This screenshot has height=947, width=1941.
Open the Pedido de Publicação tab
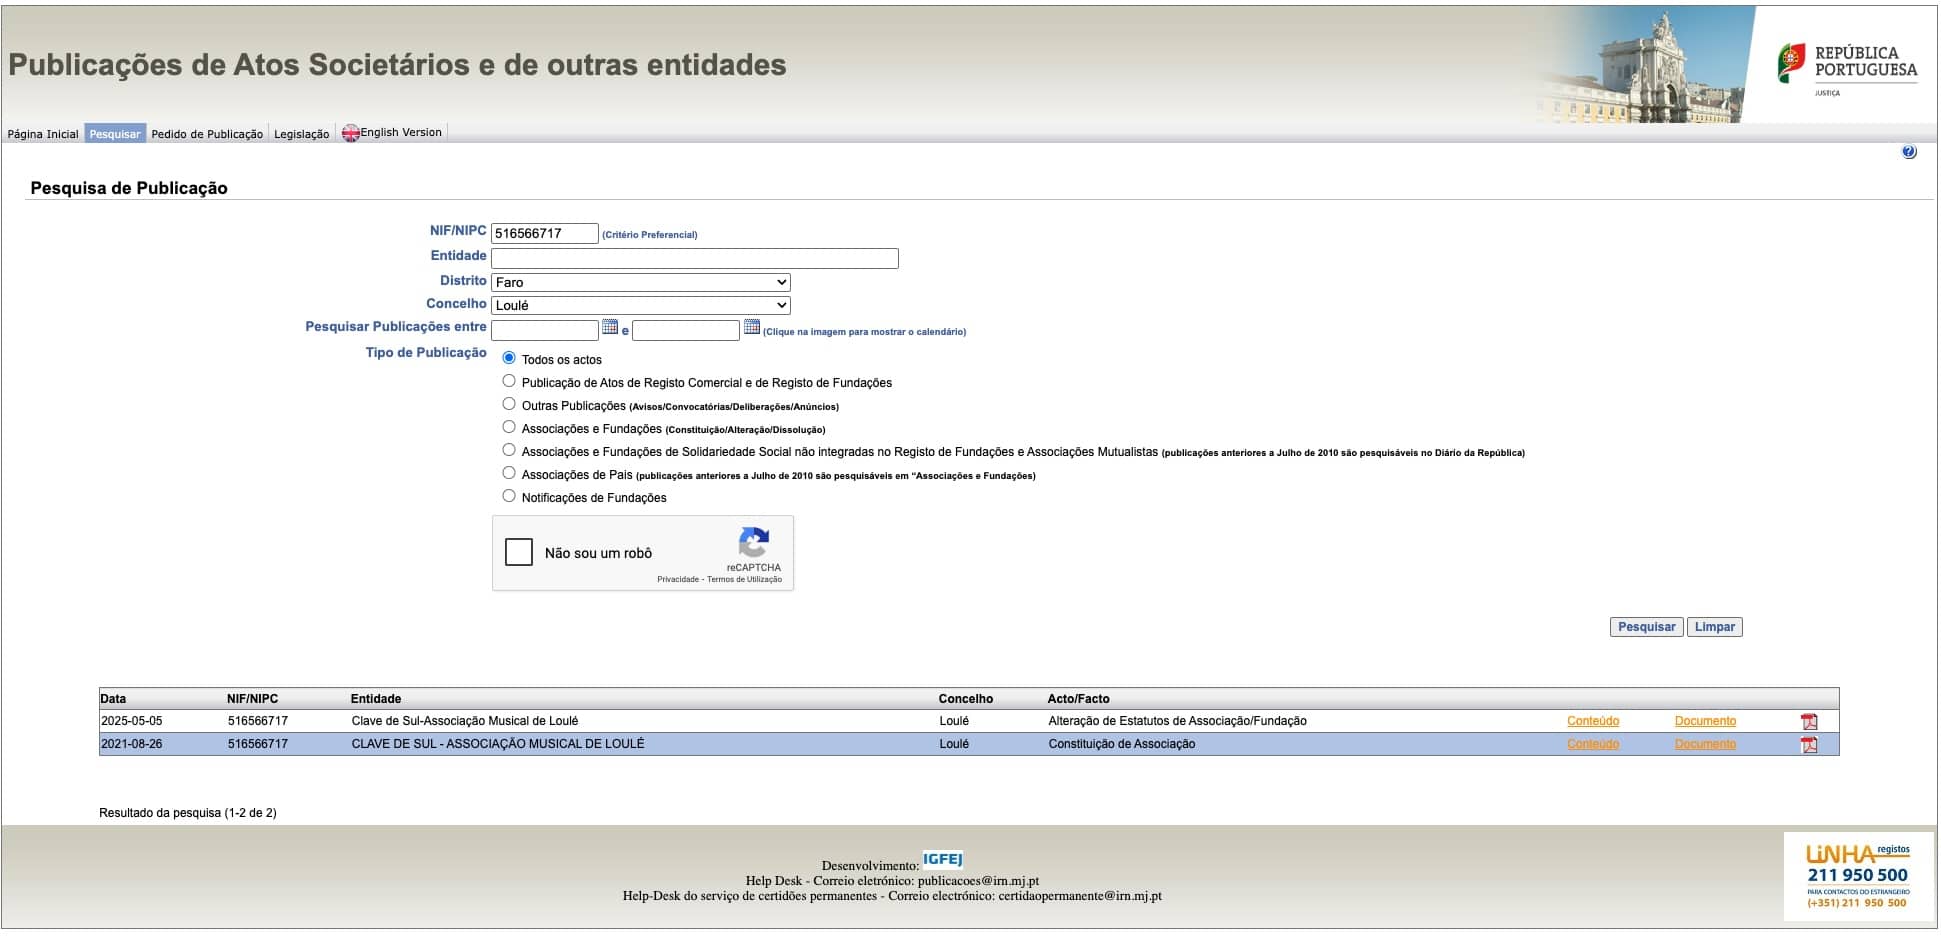pyautogui.click(x=207, y=134)
